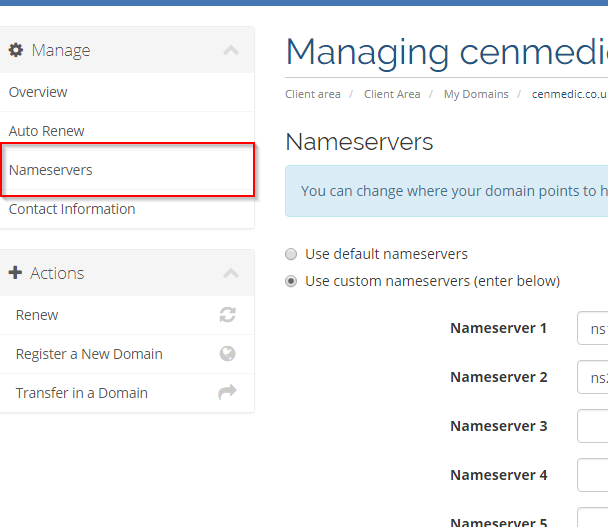This screenshot has height=527, width=608.
Task: Open Nameservers in the Manage menu
Action: (x=127, y=170)
